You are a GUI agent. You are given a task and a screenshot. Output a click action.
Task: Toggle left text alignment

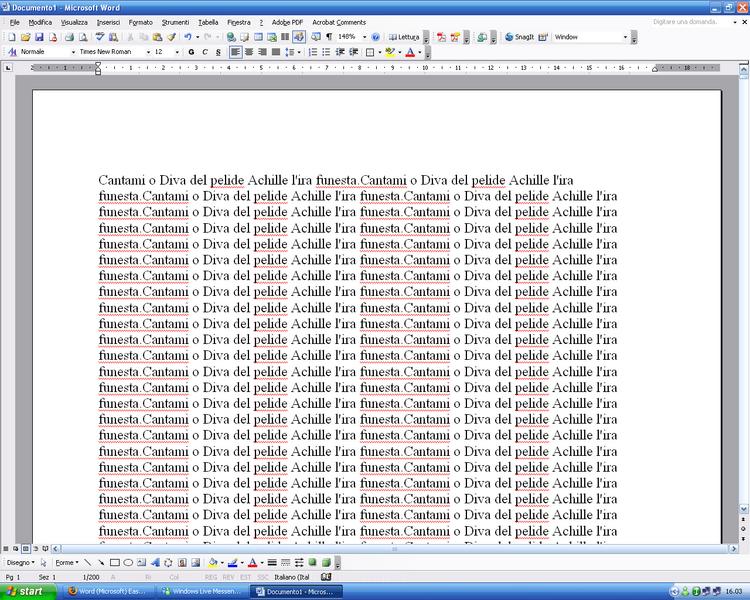[235, 52]
